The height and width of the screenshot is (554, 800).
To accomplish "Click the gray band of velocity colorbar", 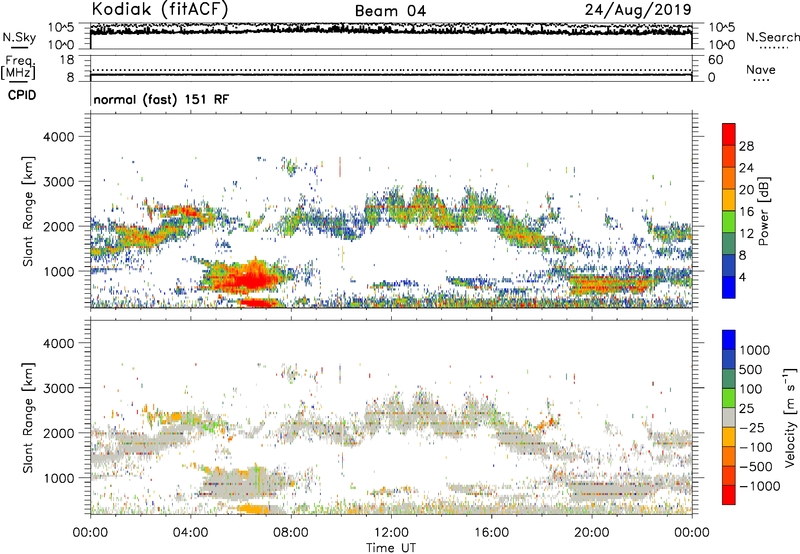I will pyautogui.click(x=729, y=418).
